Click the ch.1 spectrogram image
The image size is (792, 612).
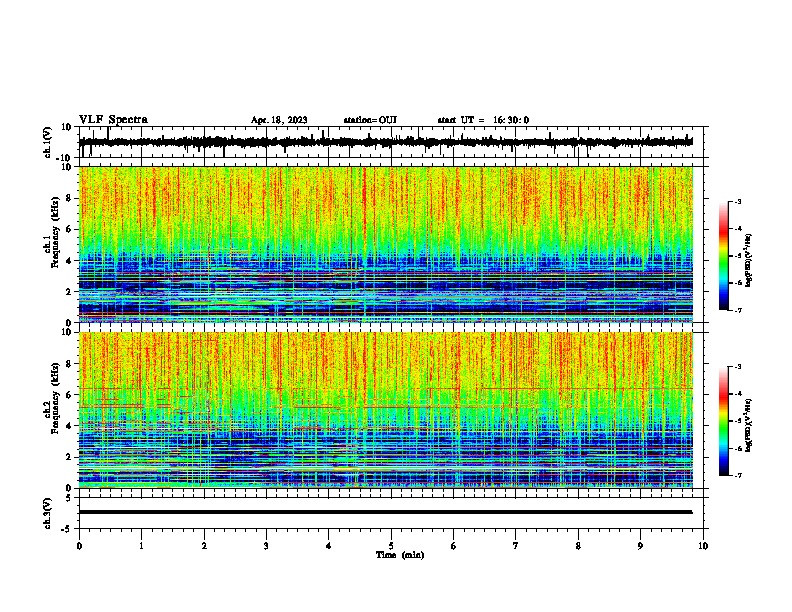386,244
